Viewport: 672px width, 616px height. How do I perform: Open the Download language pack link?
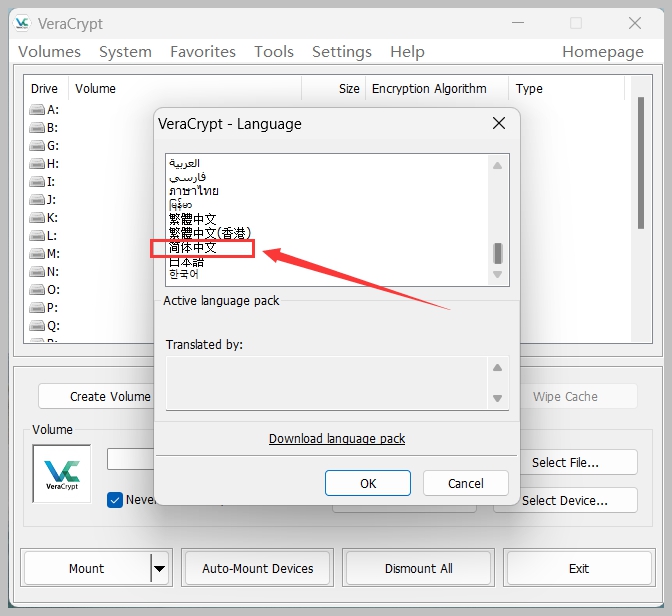click(337, 438)
